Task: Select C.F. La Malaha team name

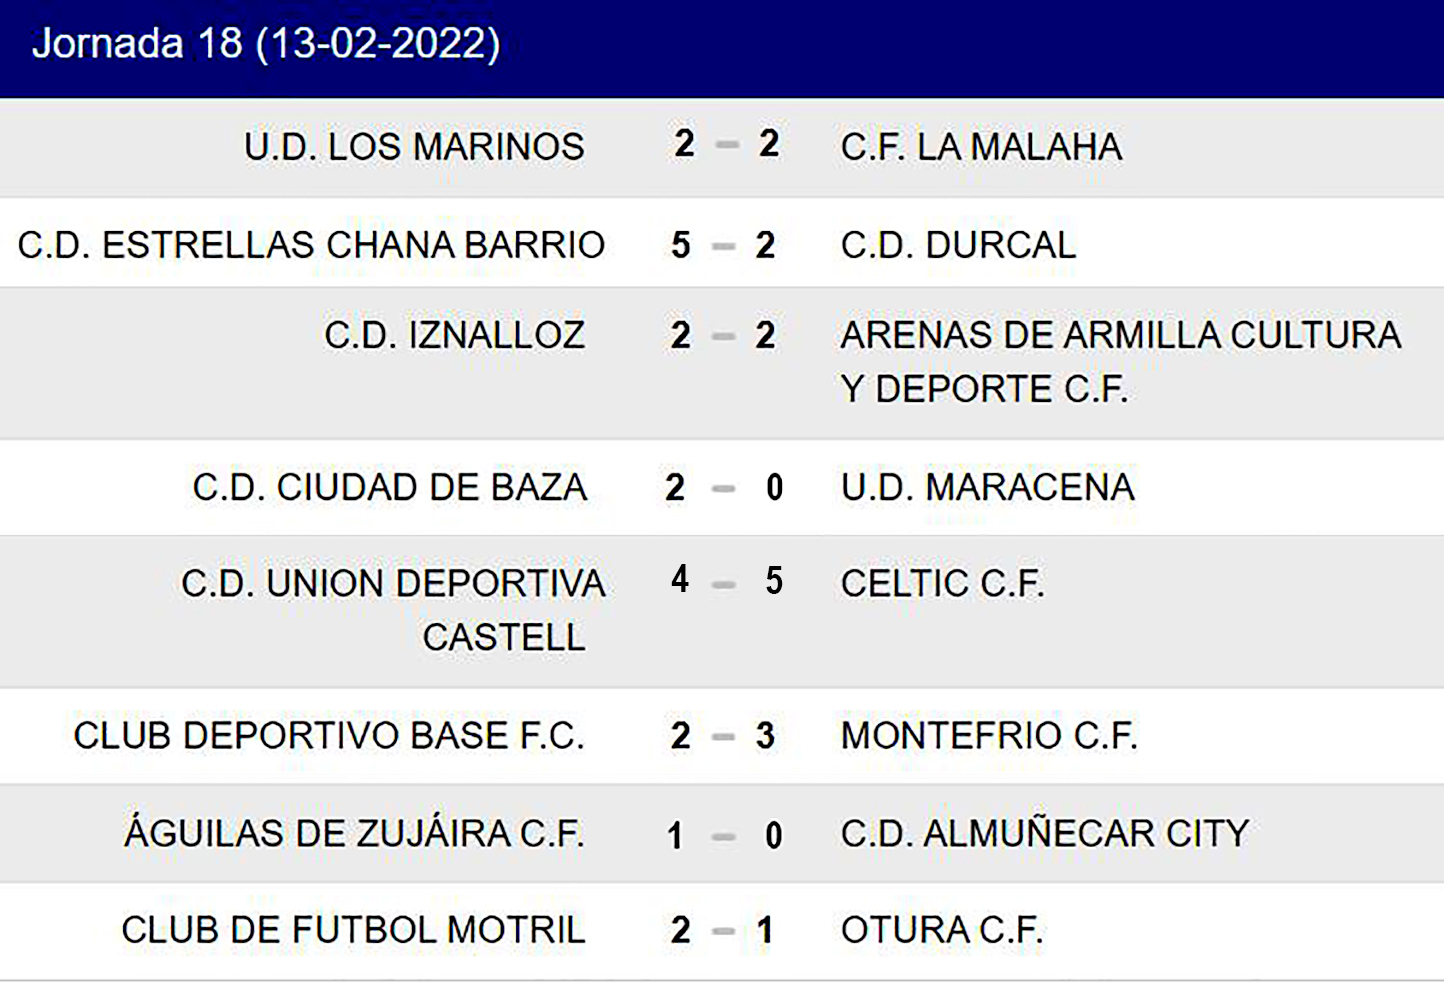Action: [x=981, y=147]
